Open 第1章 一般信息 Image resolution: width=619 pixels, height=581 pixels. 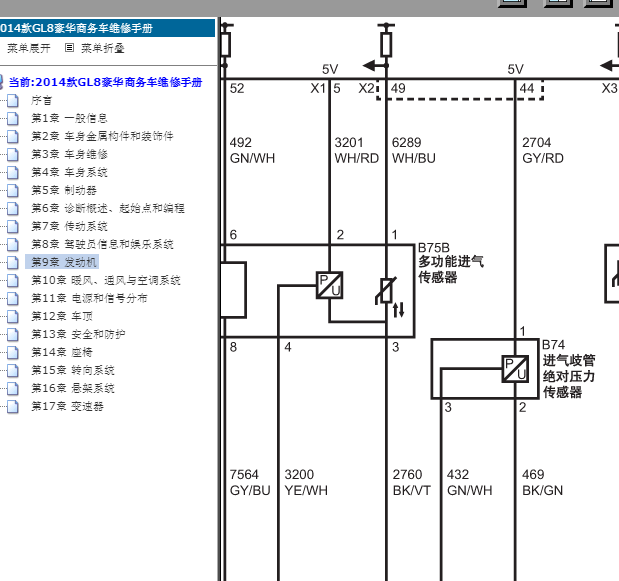click(x=69, y=118)
